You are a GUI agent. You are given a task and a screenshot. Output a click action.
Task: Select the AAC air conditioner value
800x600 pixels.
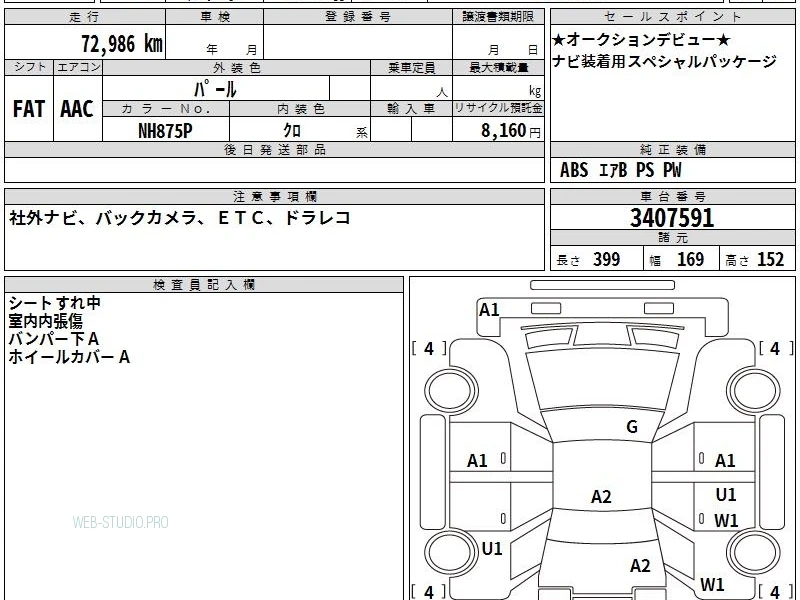(x=77, y=109)
